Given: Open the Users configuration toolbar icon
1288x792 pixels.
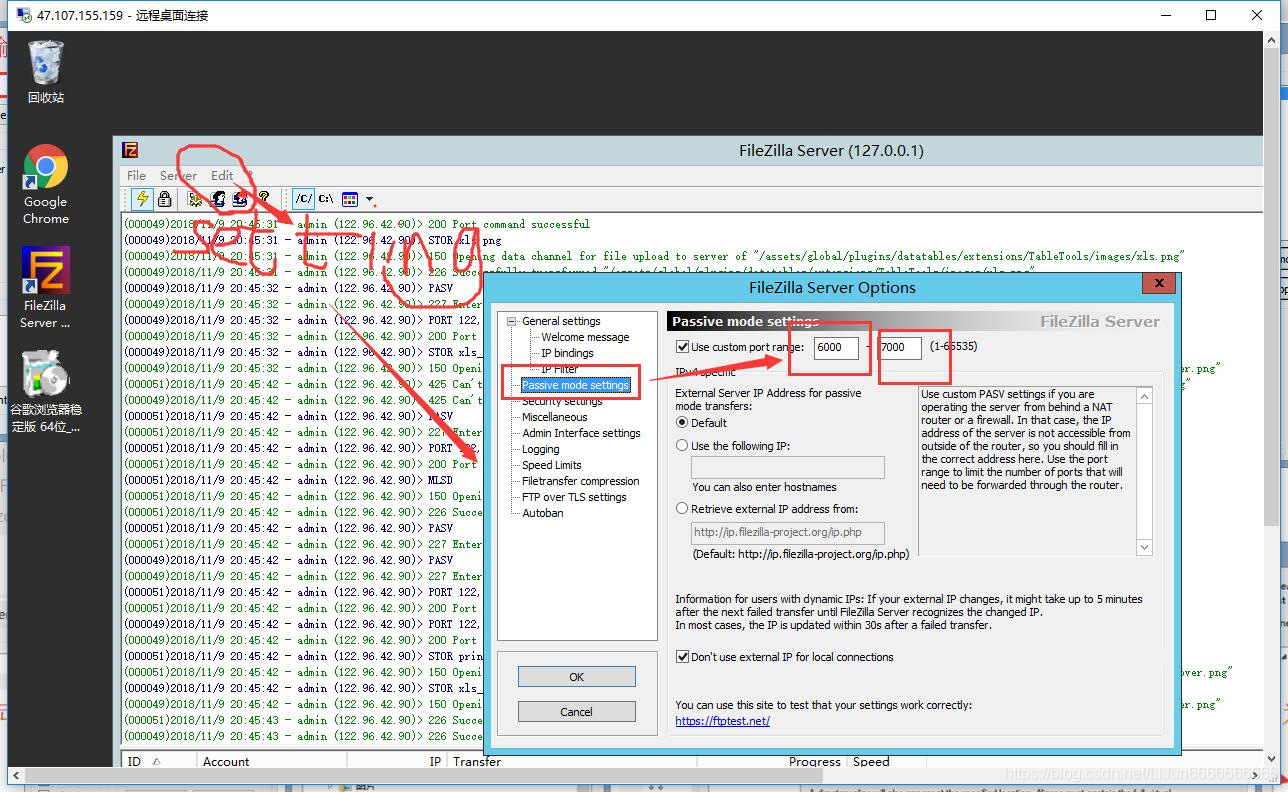Looking at the screenshot, I should pos(218,199).
